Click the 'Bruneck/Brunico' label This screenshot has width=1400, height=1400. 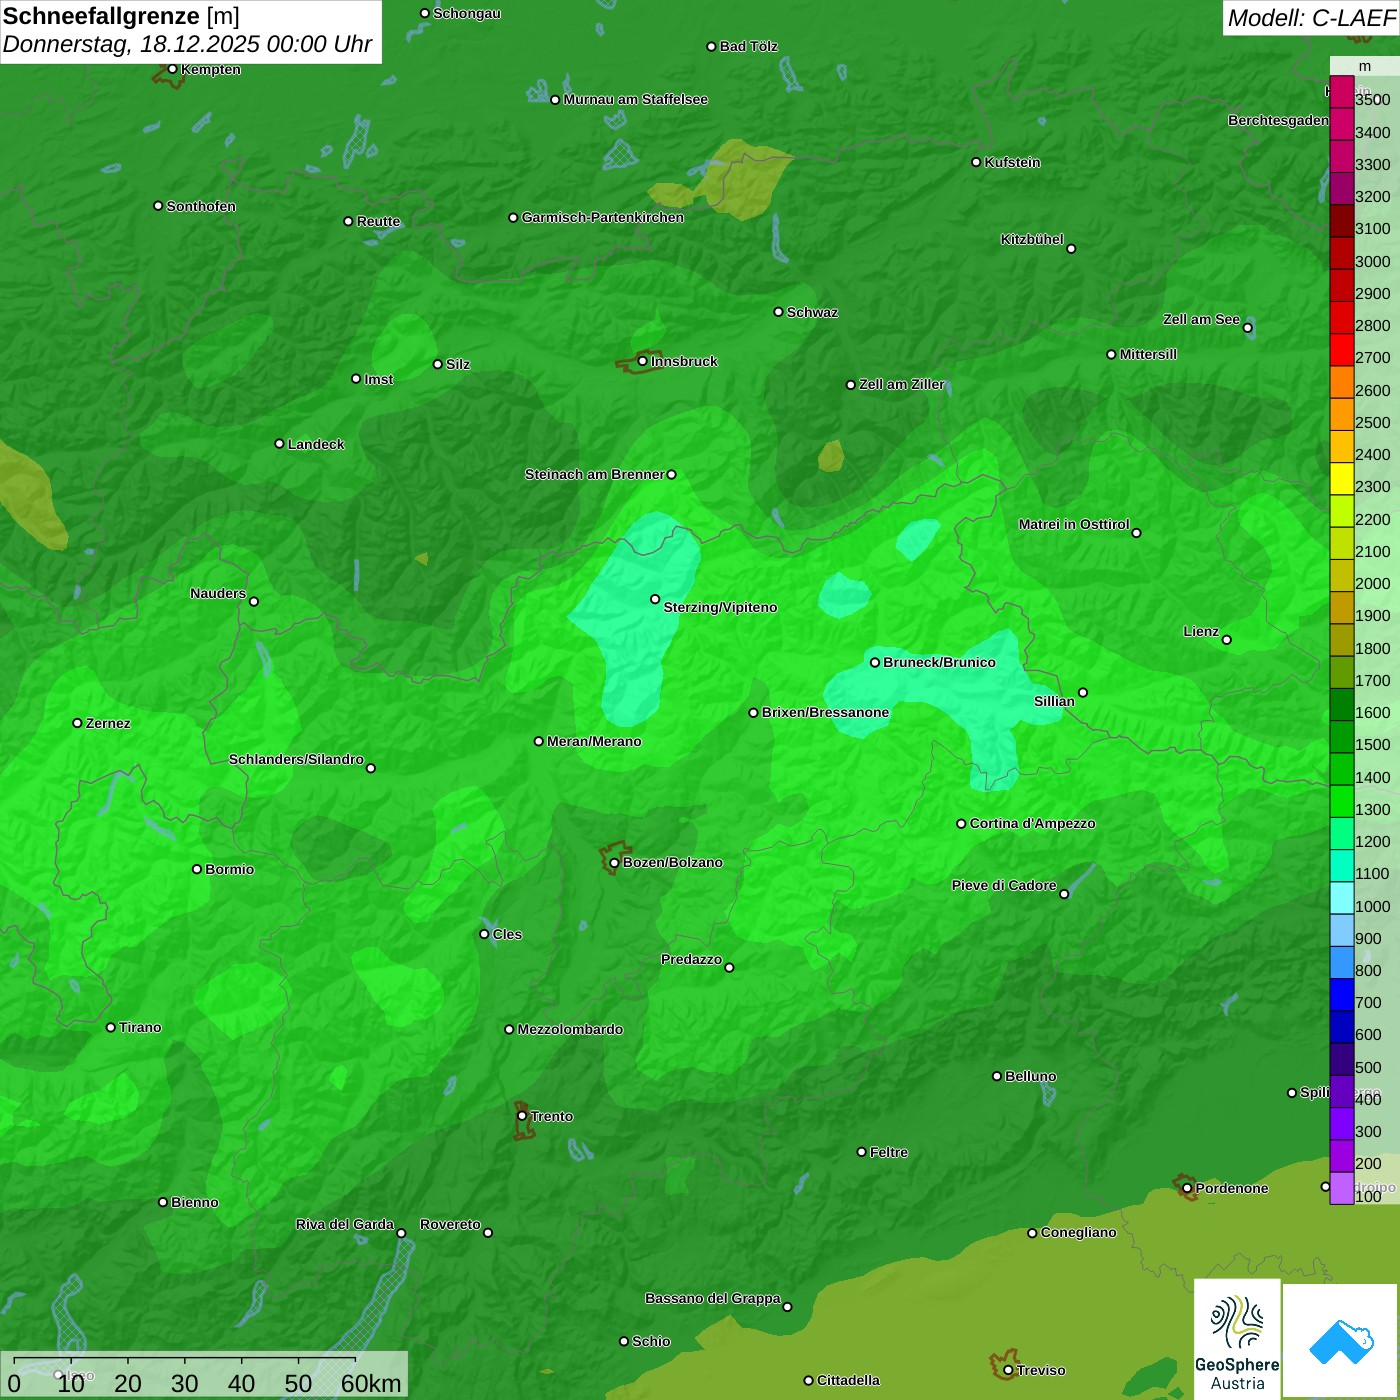(939, 662)
